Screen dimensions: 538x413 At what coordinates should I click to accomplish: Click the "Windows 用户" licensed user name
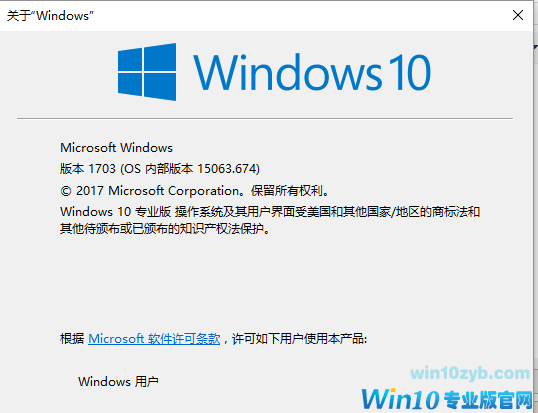coord(118,381)
